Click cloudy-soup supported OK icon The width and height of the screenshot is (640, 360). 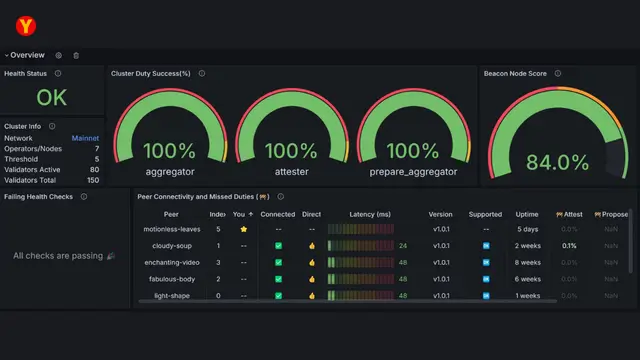486,246
